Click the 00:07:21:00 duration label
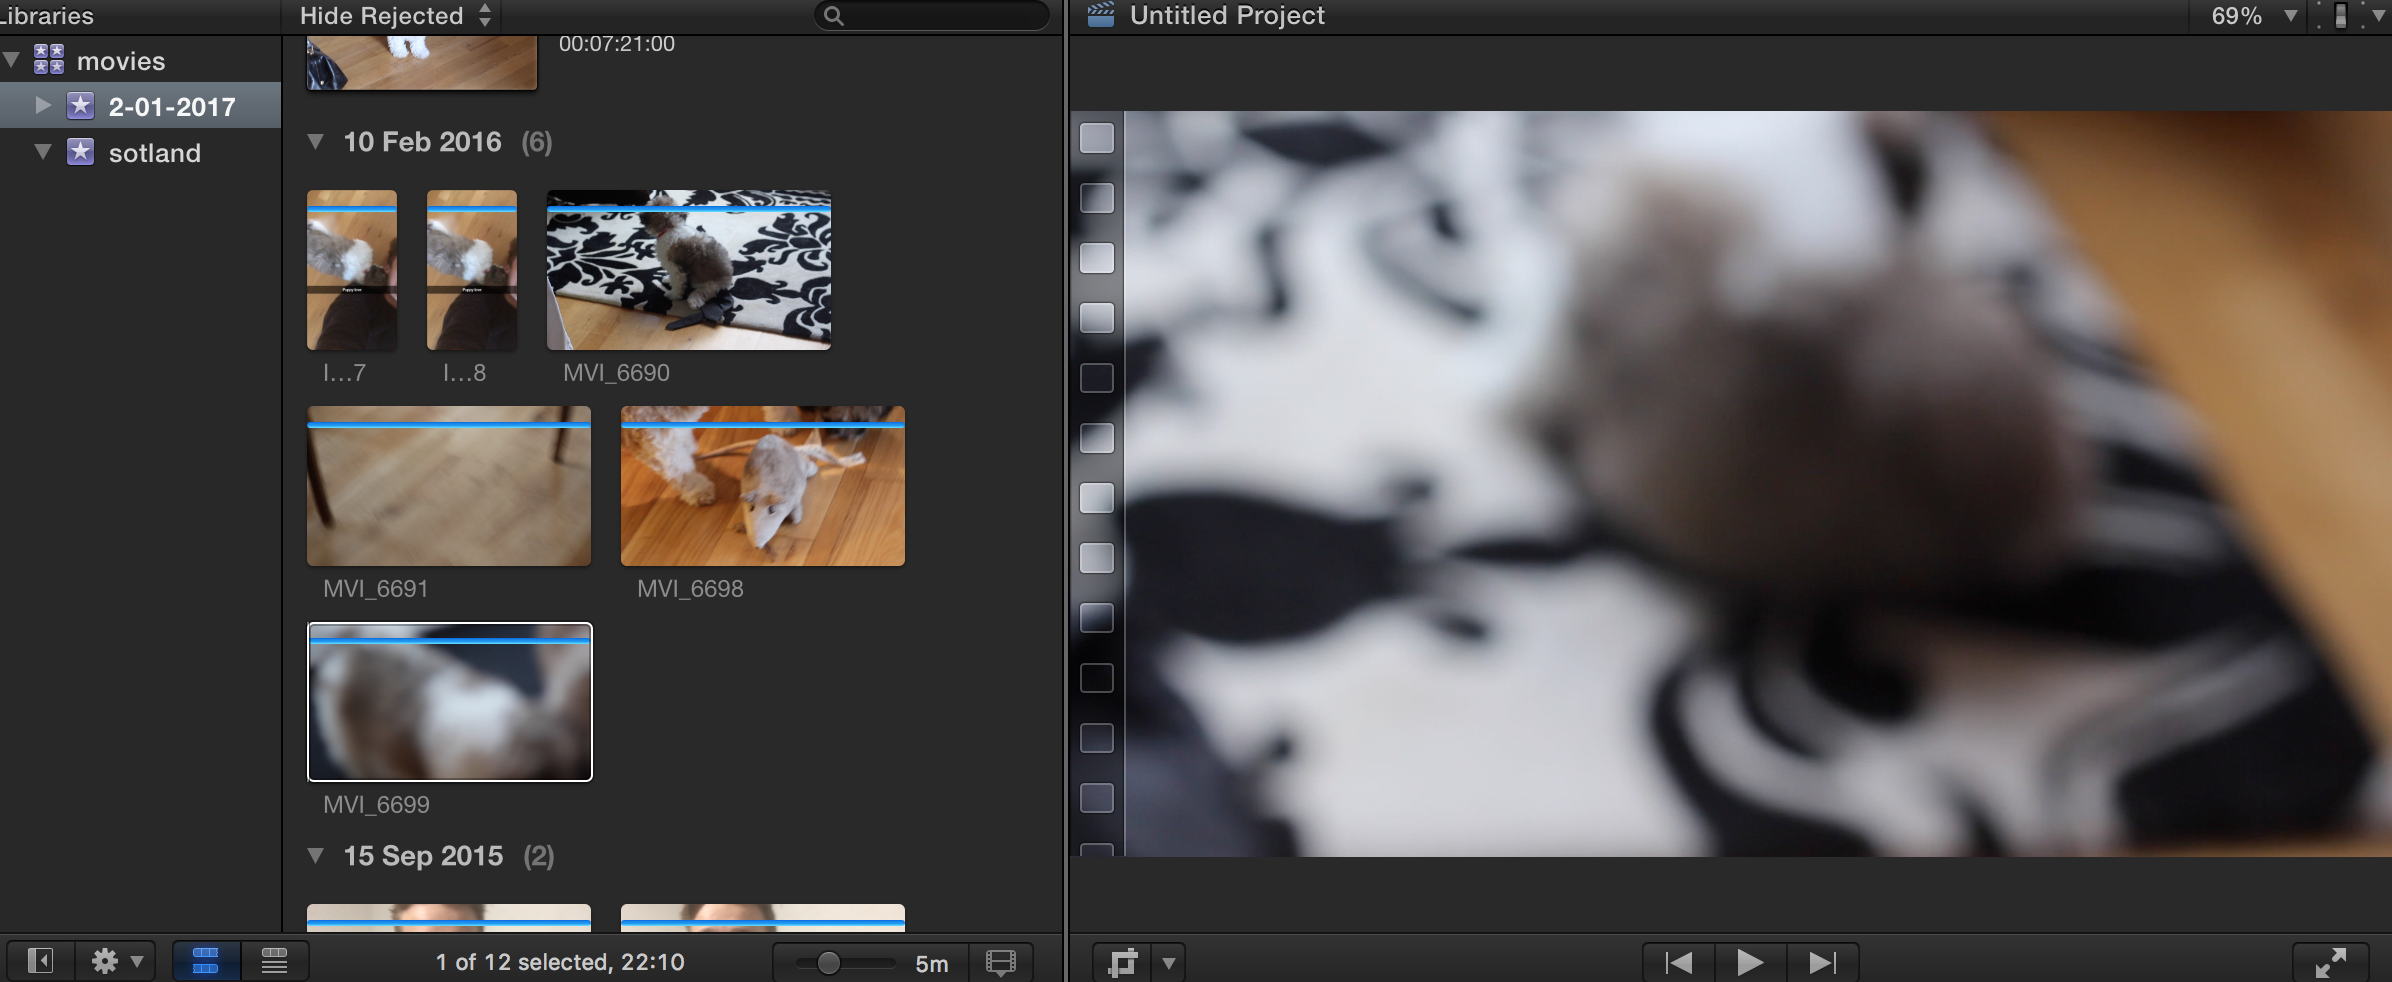 [617, 44]
